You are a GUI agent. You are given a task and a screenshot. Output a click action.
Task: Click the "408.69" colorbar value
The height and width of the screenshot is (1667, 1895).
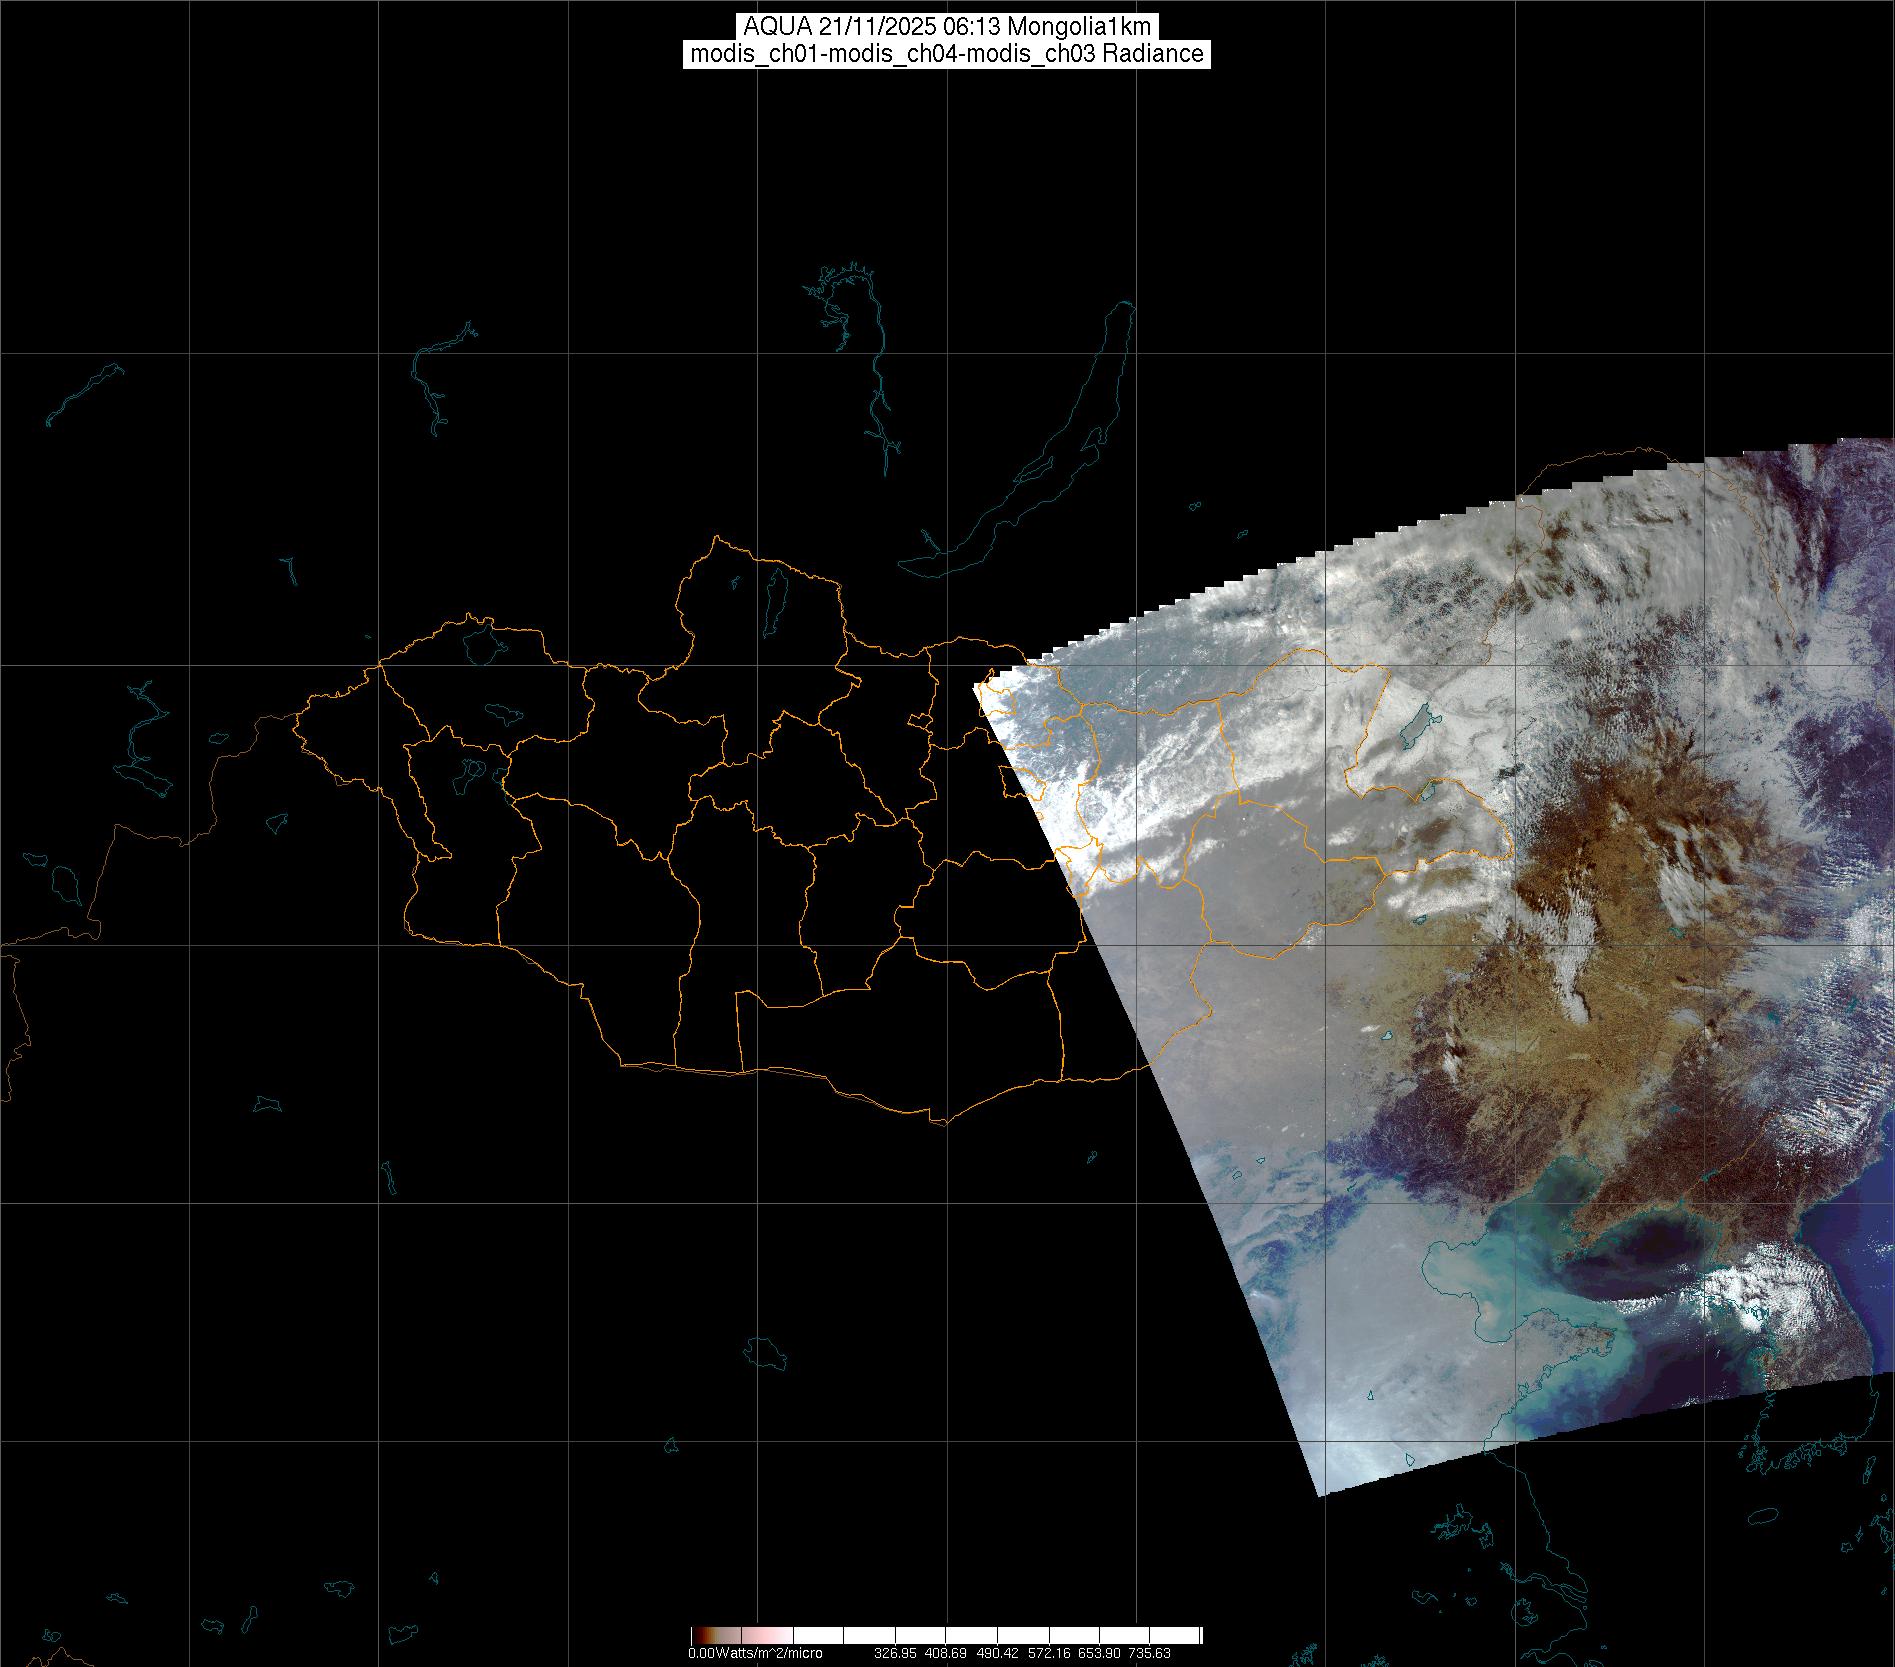945,1653
